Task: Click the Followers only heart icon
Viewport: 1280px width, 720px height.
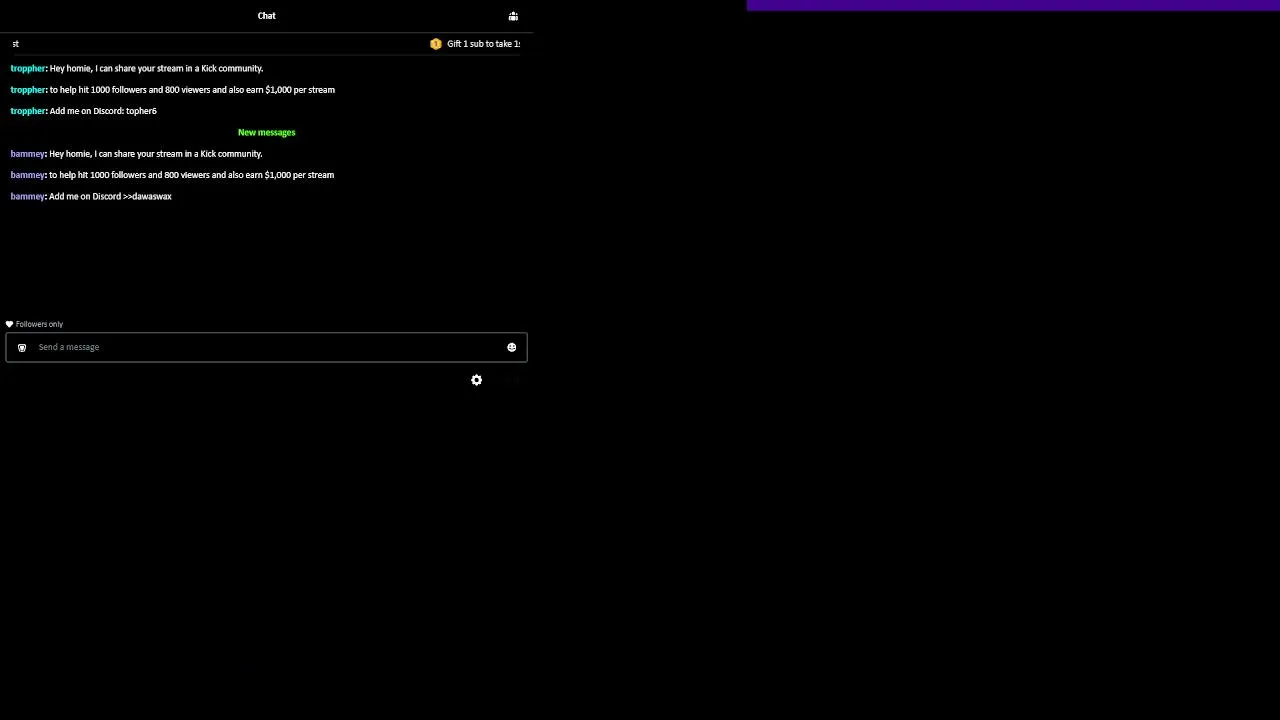Action: 9,324
